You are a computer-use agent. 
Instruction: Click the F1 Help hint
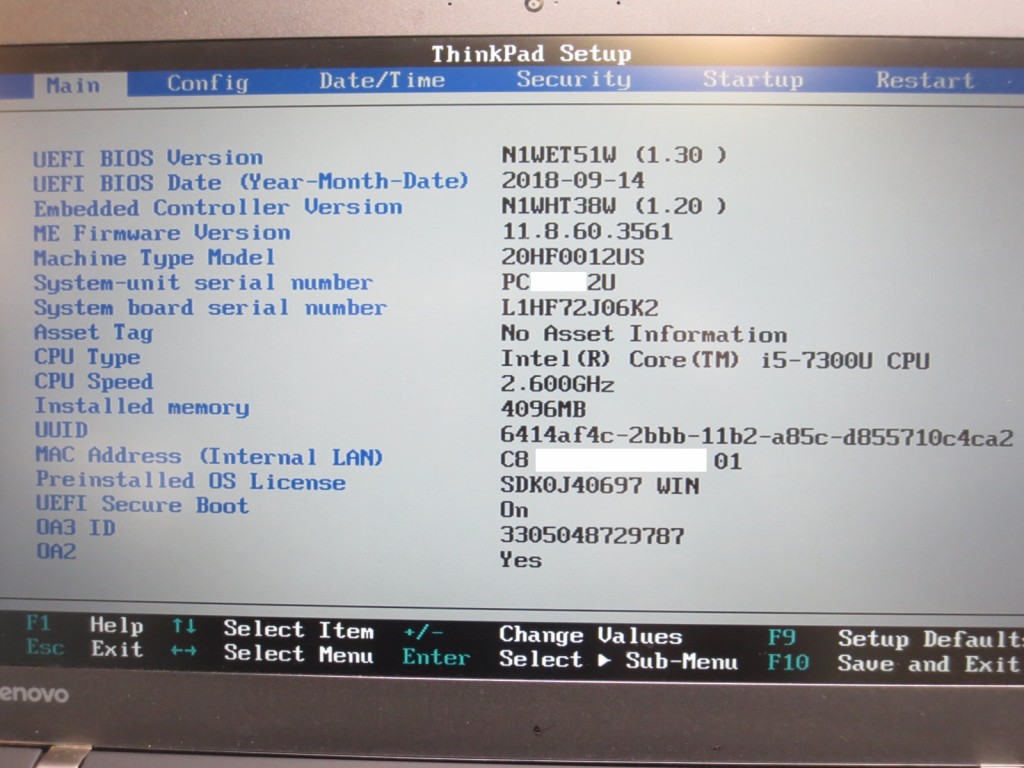click(x=84, y=625)
